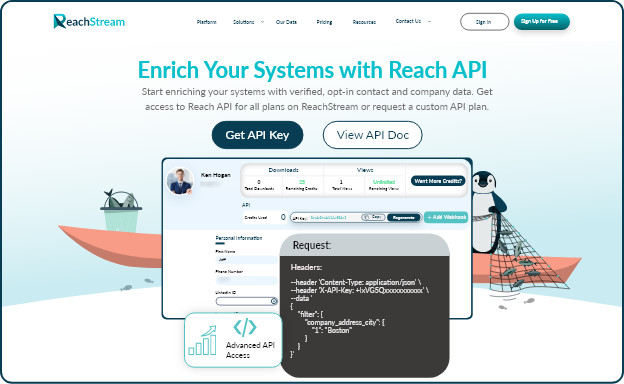Click the LinkedIn ID input field
624x384 pixels.
[x=246, y=301]
